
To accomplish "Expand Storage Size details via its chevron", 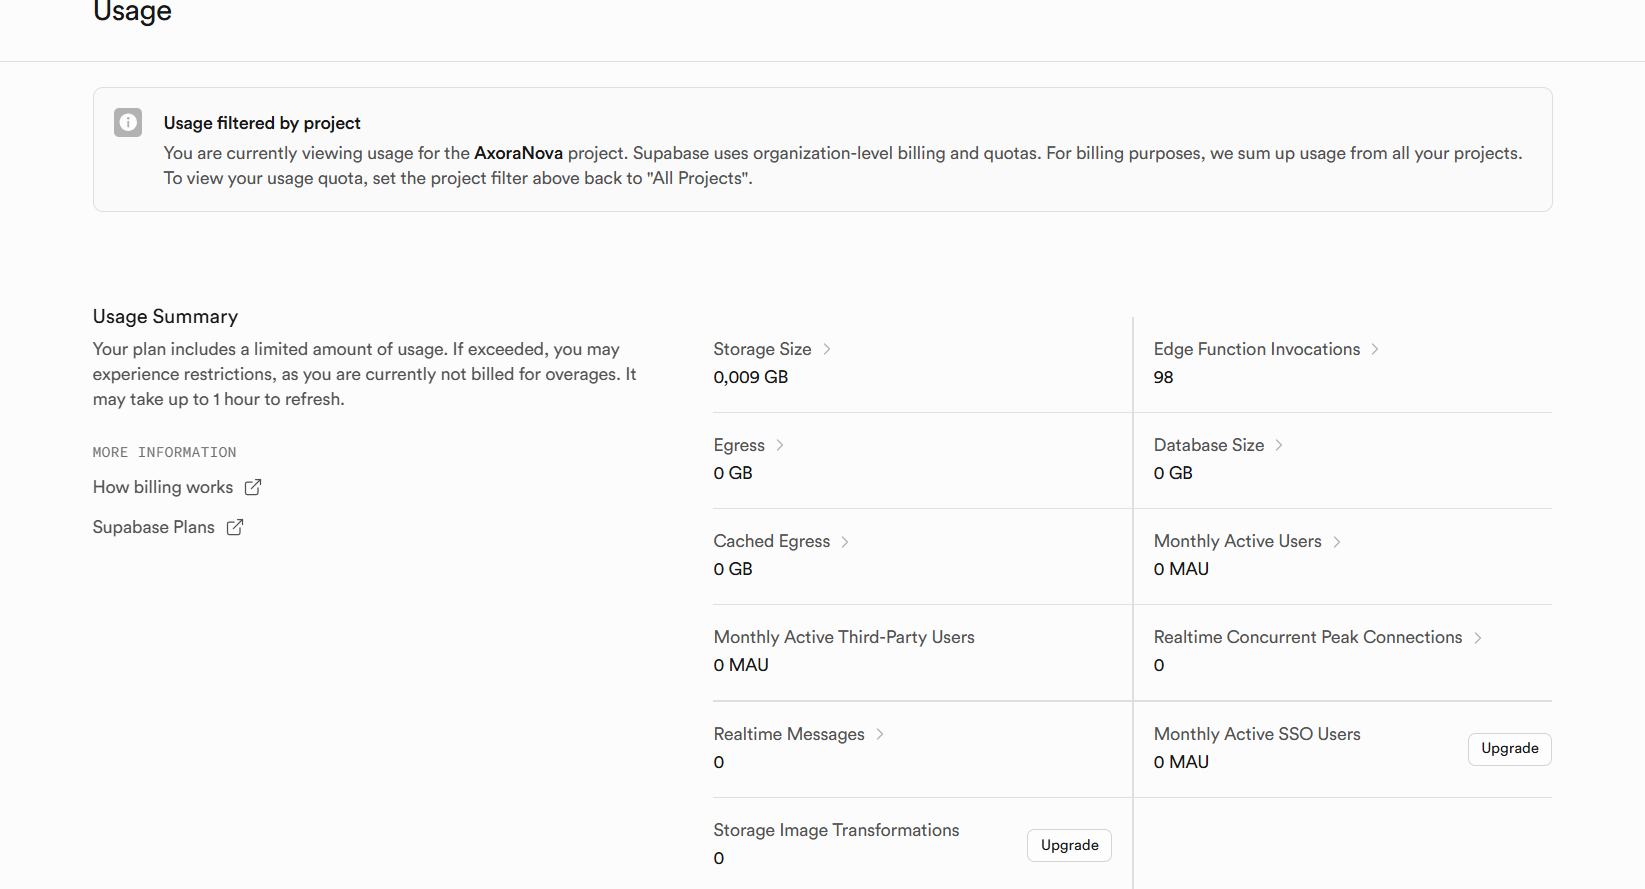I will [827, 349].
